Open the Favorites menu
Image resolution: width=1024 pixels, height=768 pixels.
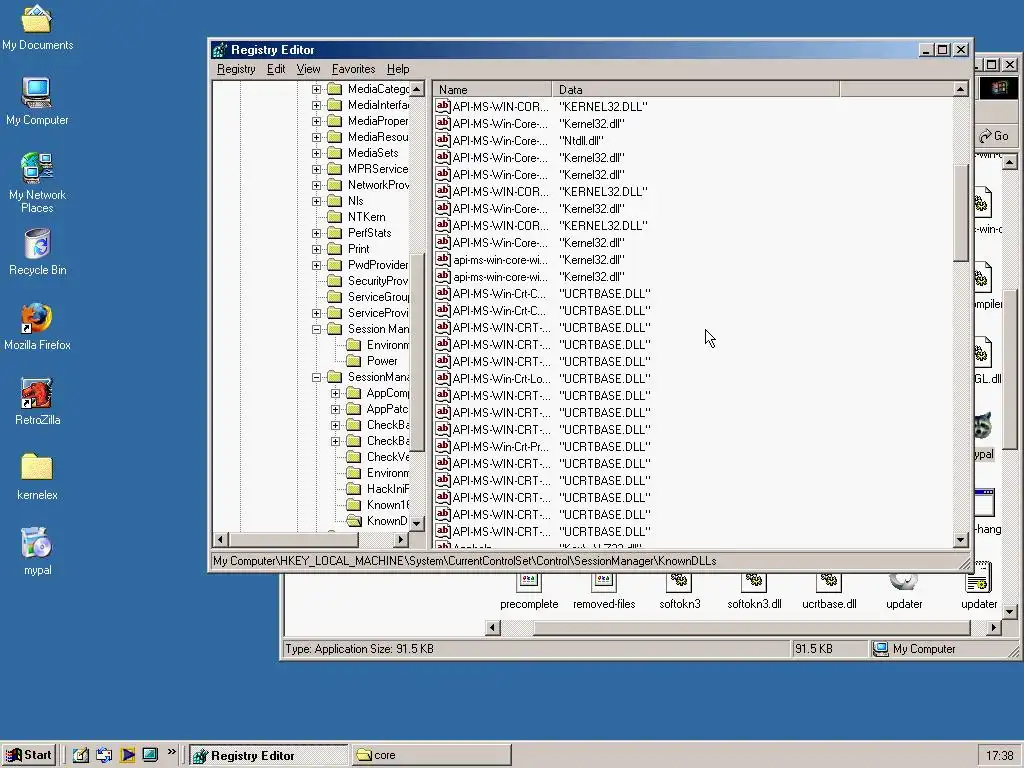pos(353,69)
